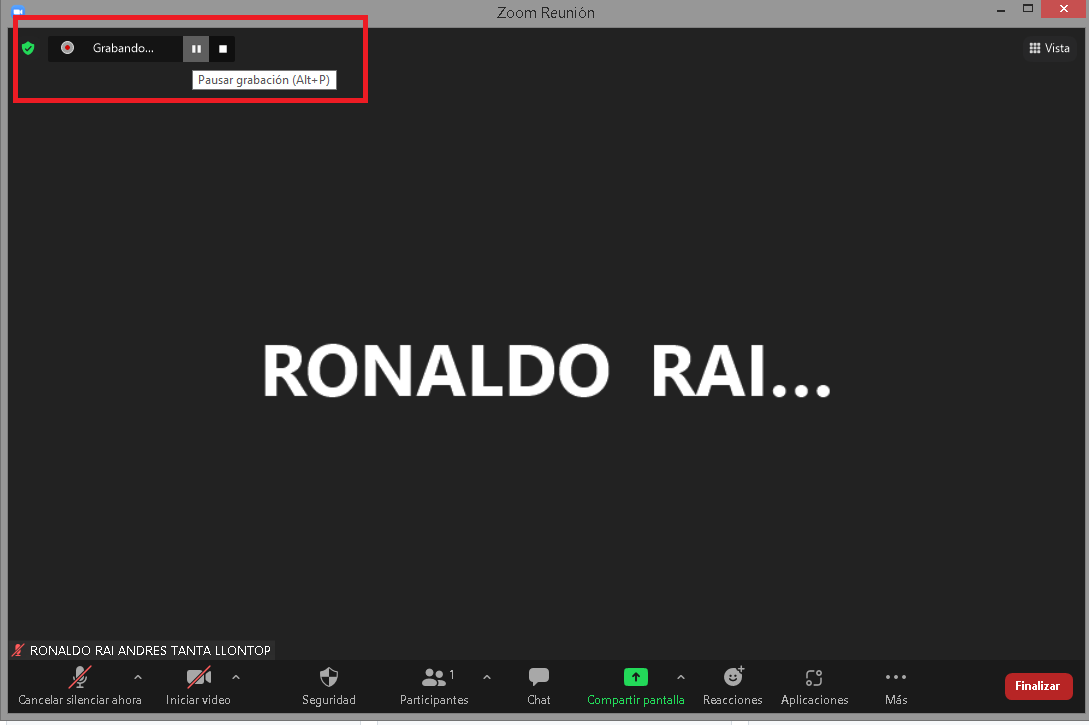Click Compartir pantalla to share screen

pos(636,686)
